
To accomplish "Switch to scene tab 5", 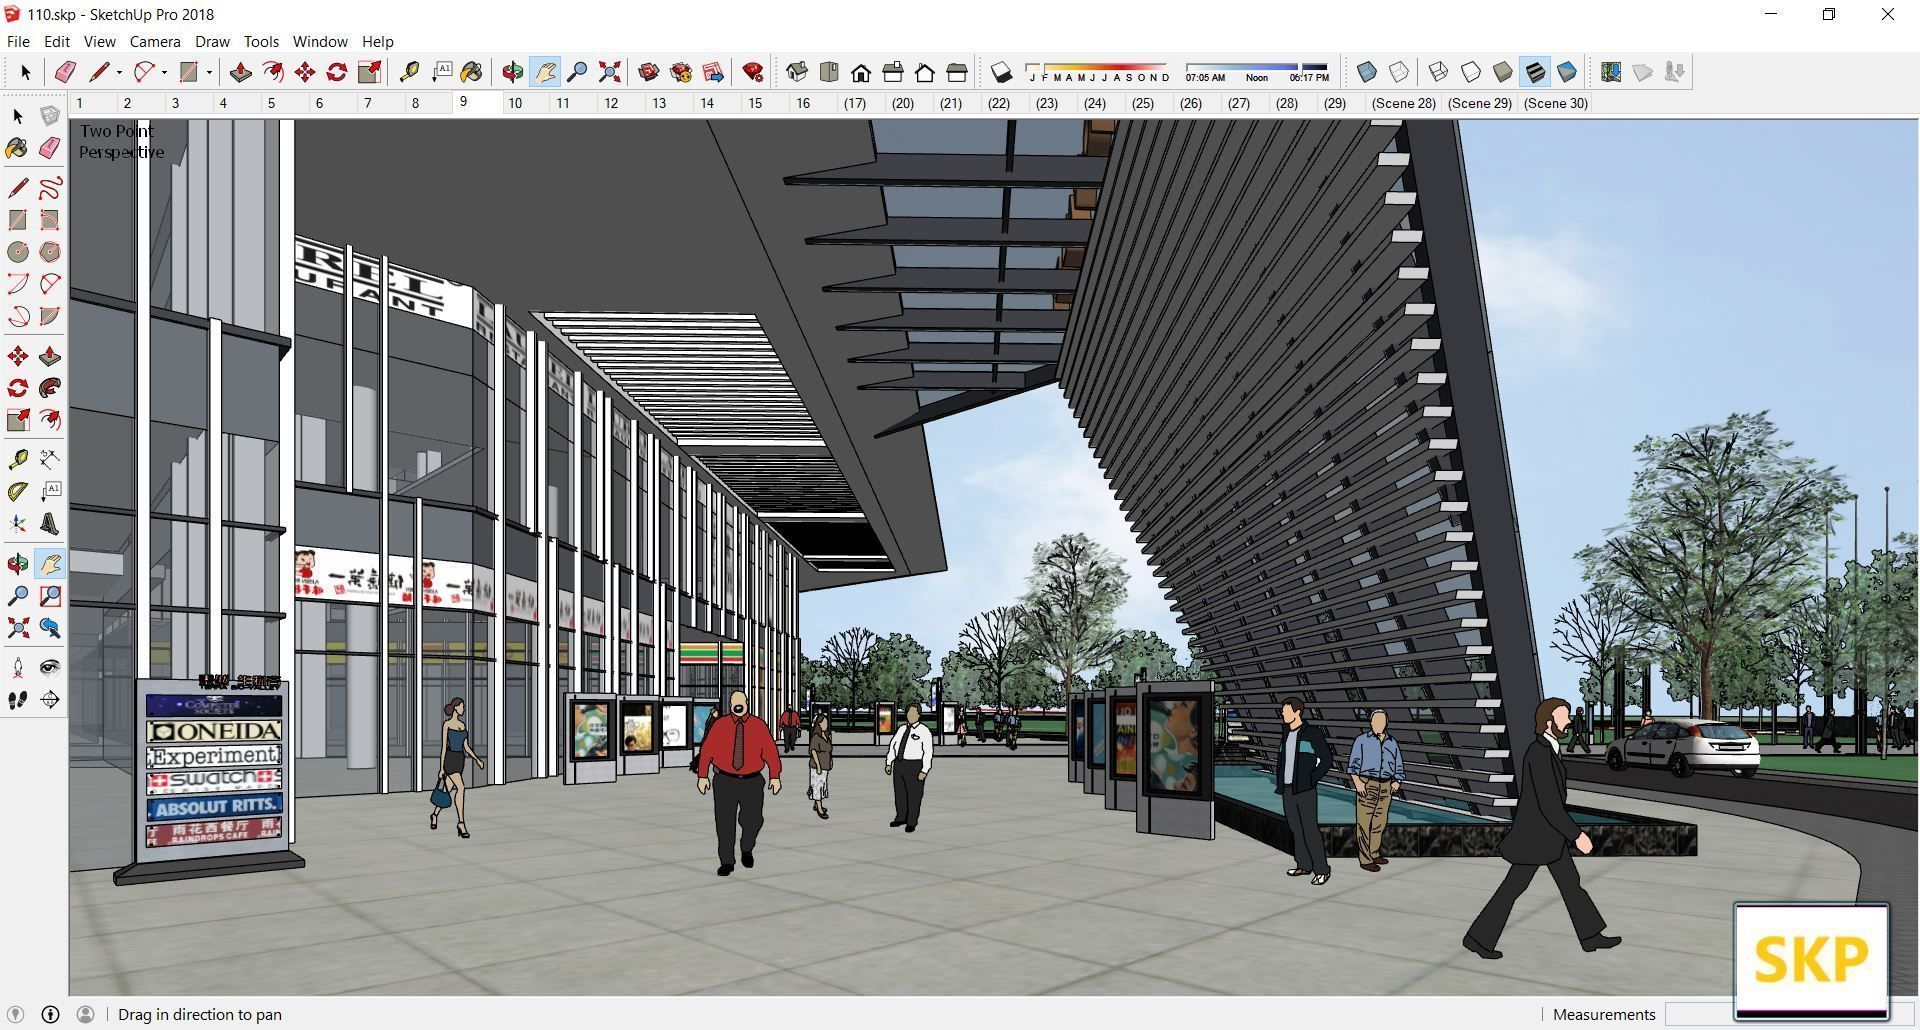I will pos(271,103).
